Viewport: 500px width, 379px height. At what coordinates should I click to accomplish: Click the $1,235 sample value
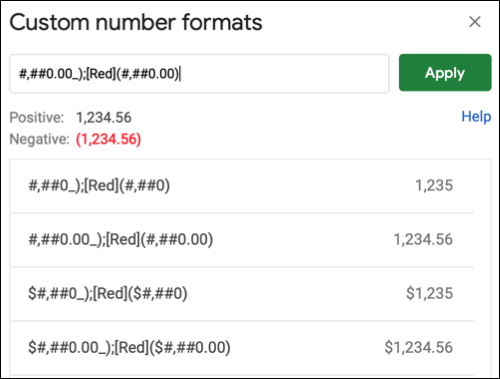(429, 293)
